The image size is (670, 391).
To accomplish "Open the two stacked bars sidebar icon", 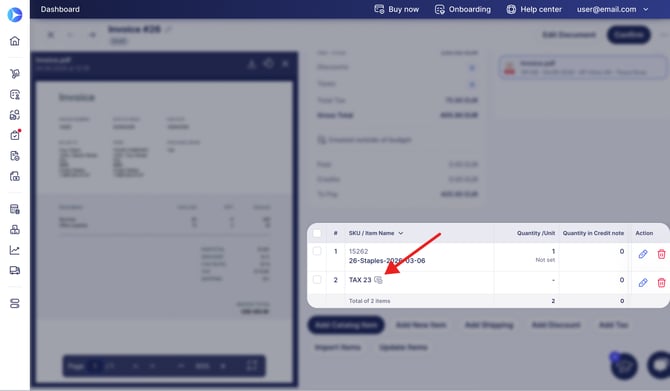I will [x=15, y=303].
